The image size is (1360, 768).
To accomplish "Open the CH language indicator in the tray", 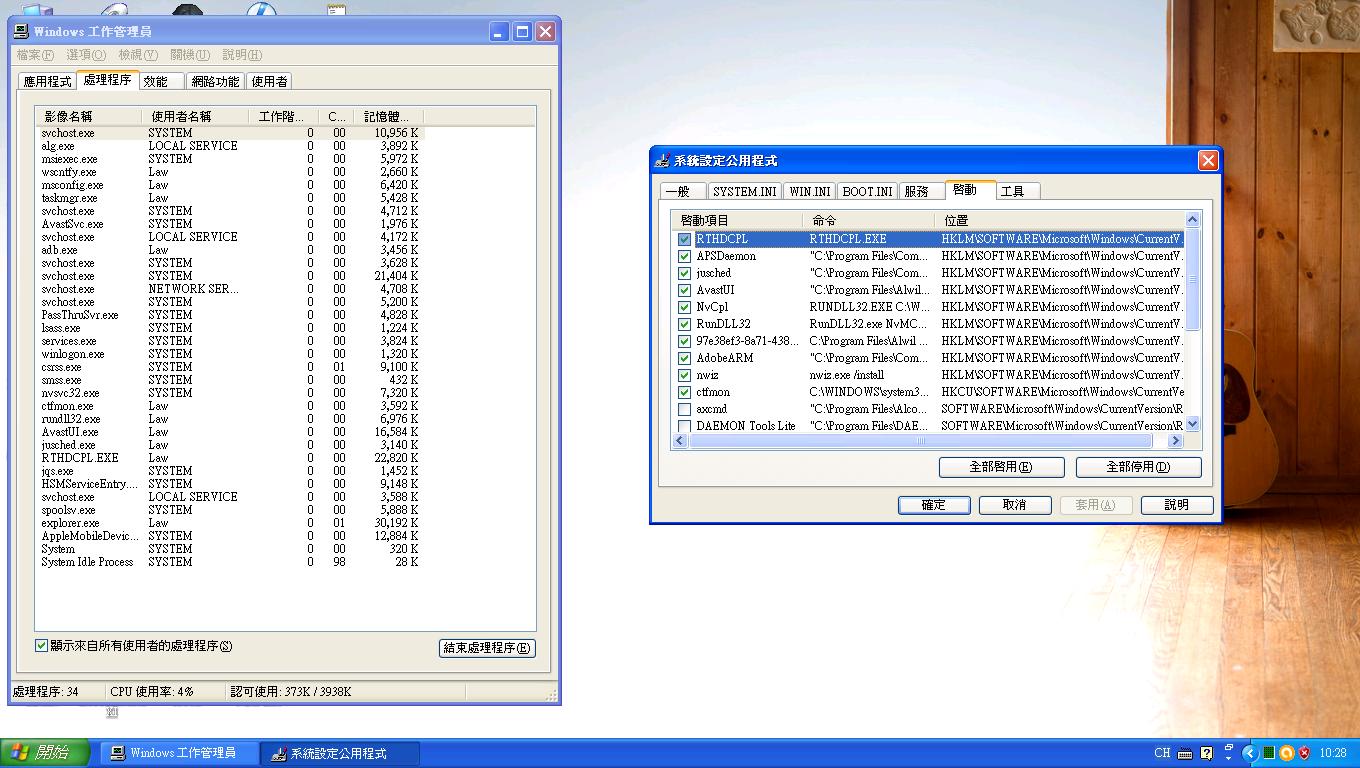I will pos(1162,753).
